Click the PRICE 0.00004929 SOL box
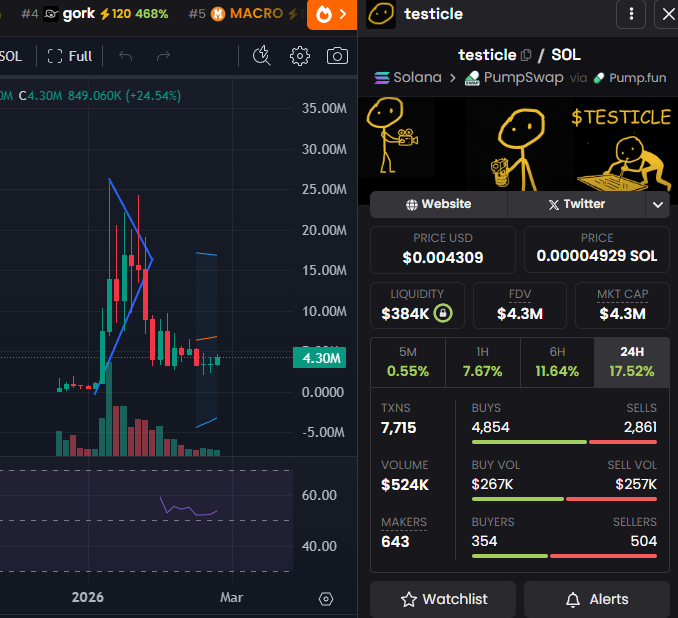Screen dimensions: 678x618 597,250
